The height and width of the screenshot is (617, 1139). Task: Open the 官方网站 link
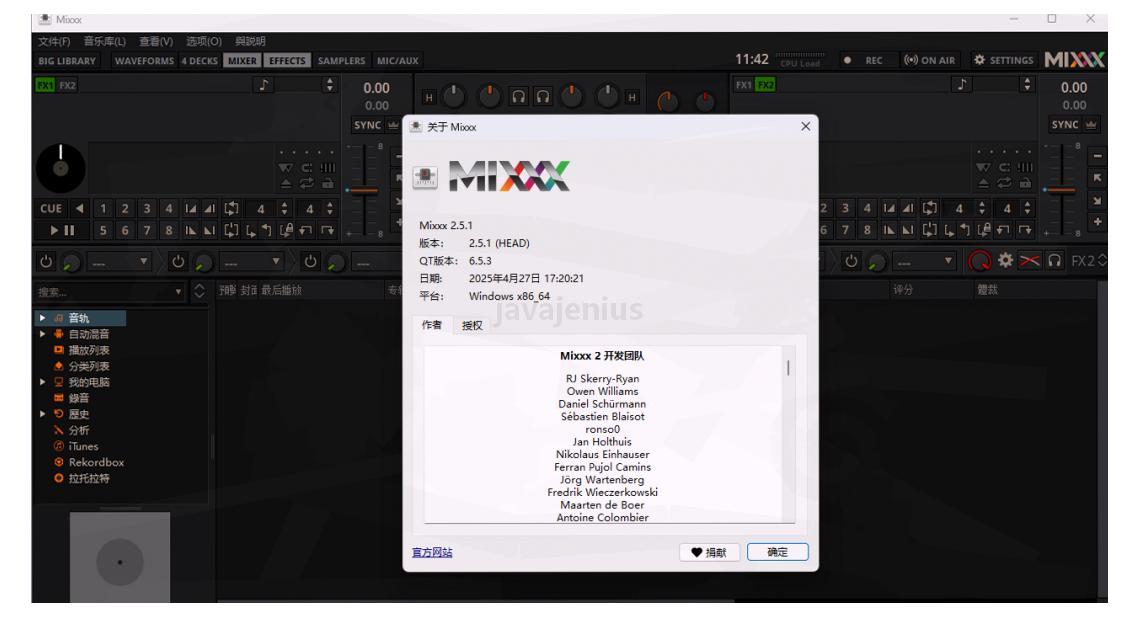(x=432, y=552)
